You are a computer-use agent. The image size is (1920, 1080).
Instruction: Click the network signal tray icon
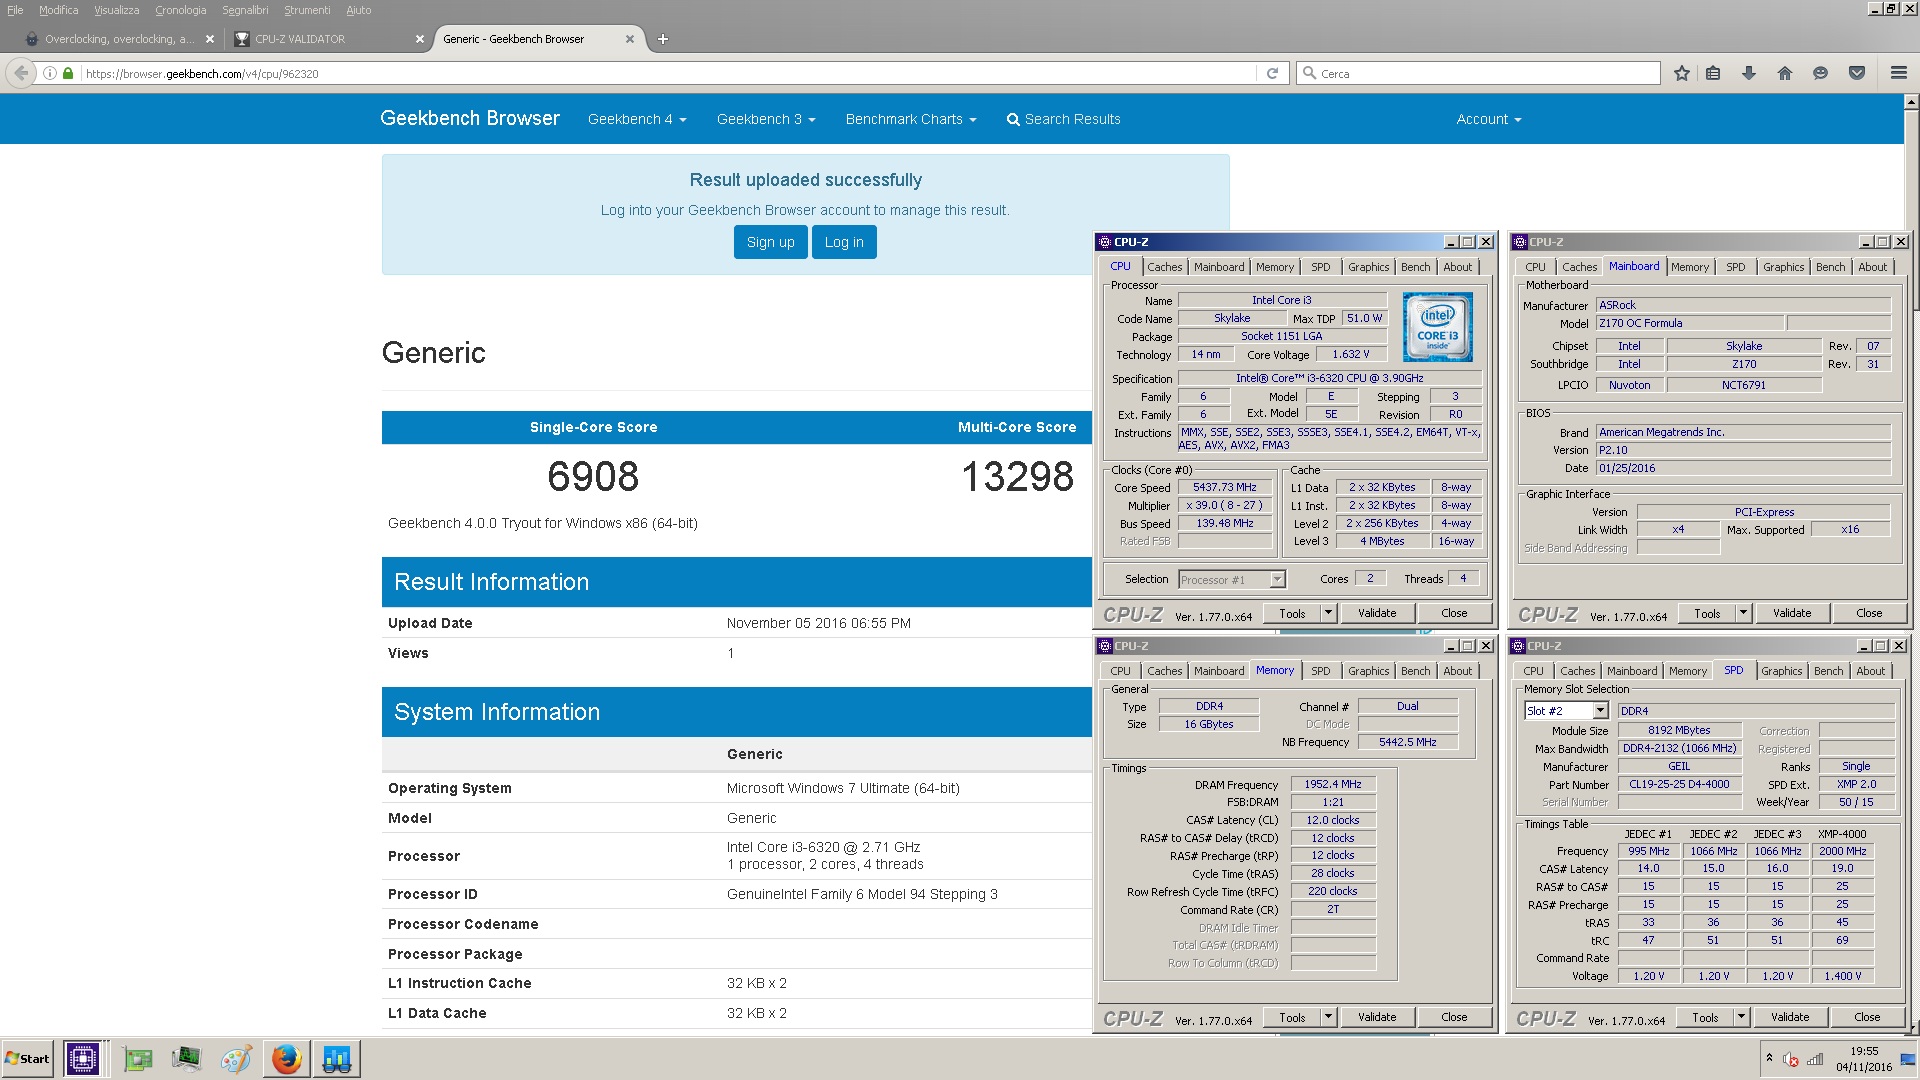(1815, 1059)
